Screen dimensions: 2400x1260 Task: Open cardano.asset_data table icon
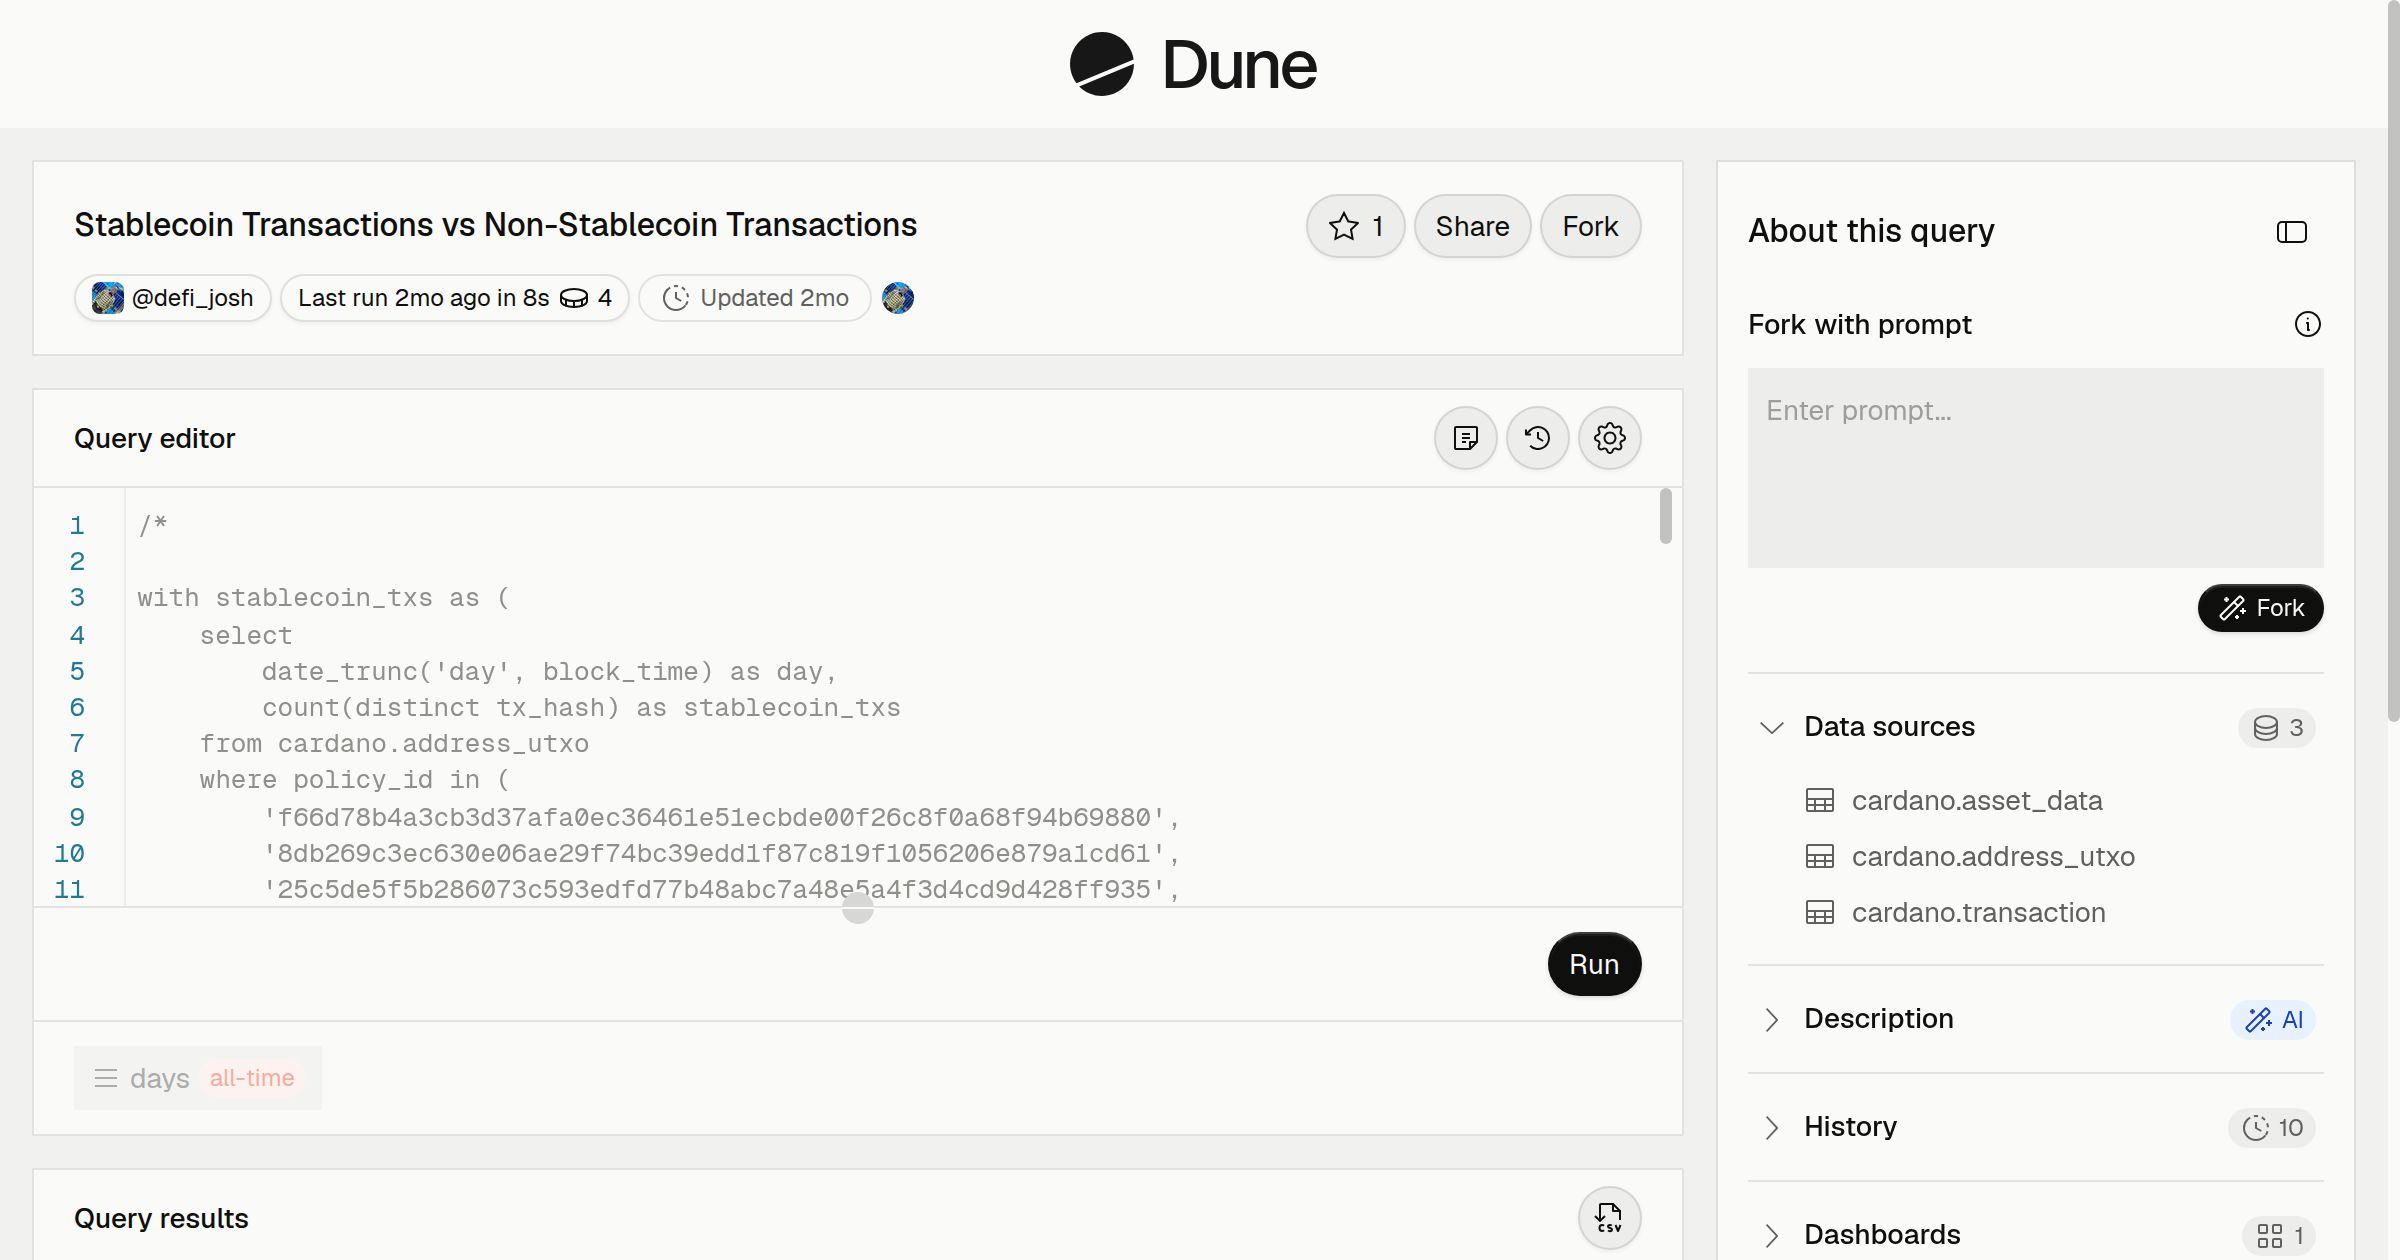tap(1820, 801)
